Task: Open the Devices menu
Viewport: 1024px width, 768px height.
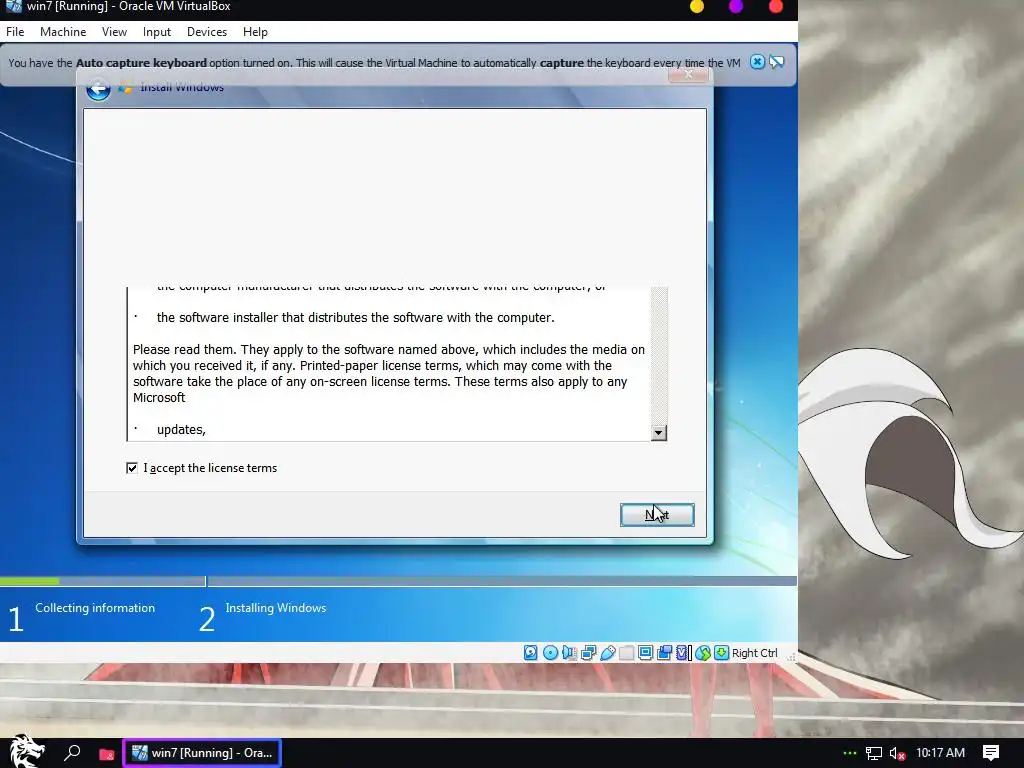Action: pos(206,31)
